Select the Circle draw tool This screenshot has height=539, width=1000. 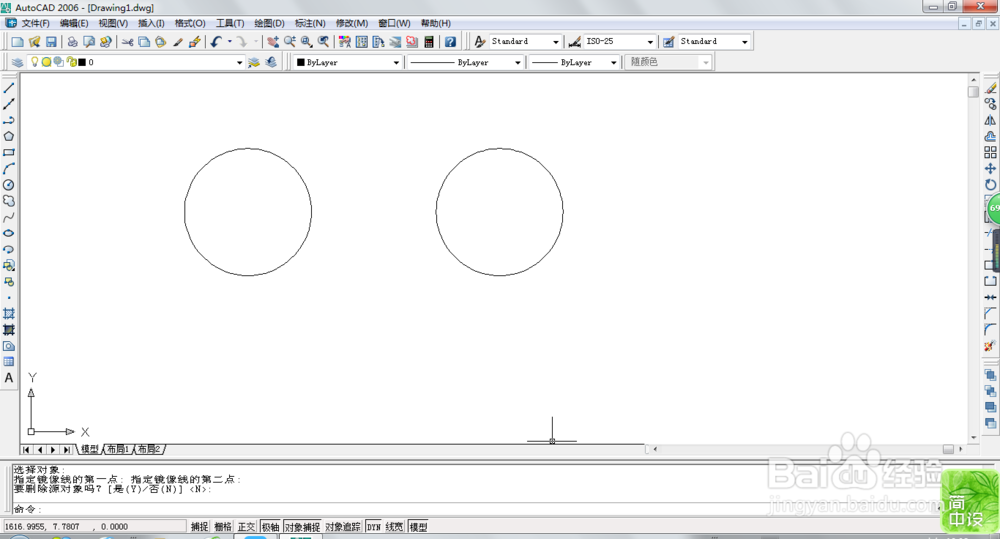tap(9, 185)
